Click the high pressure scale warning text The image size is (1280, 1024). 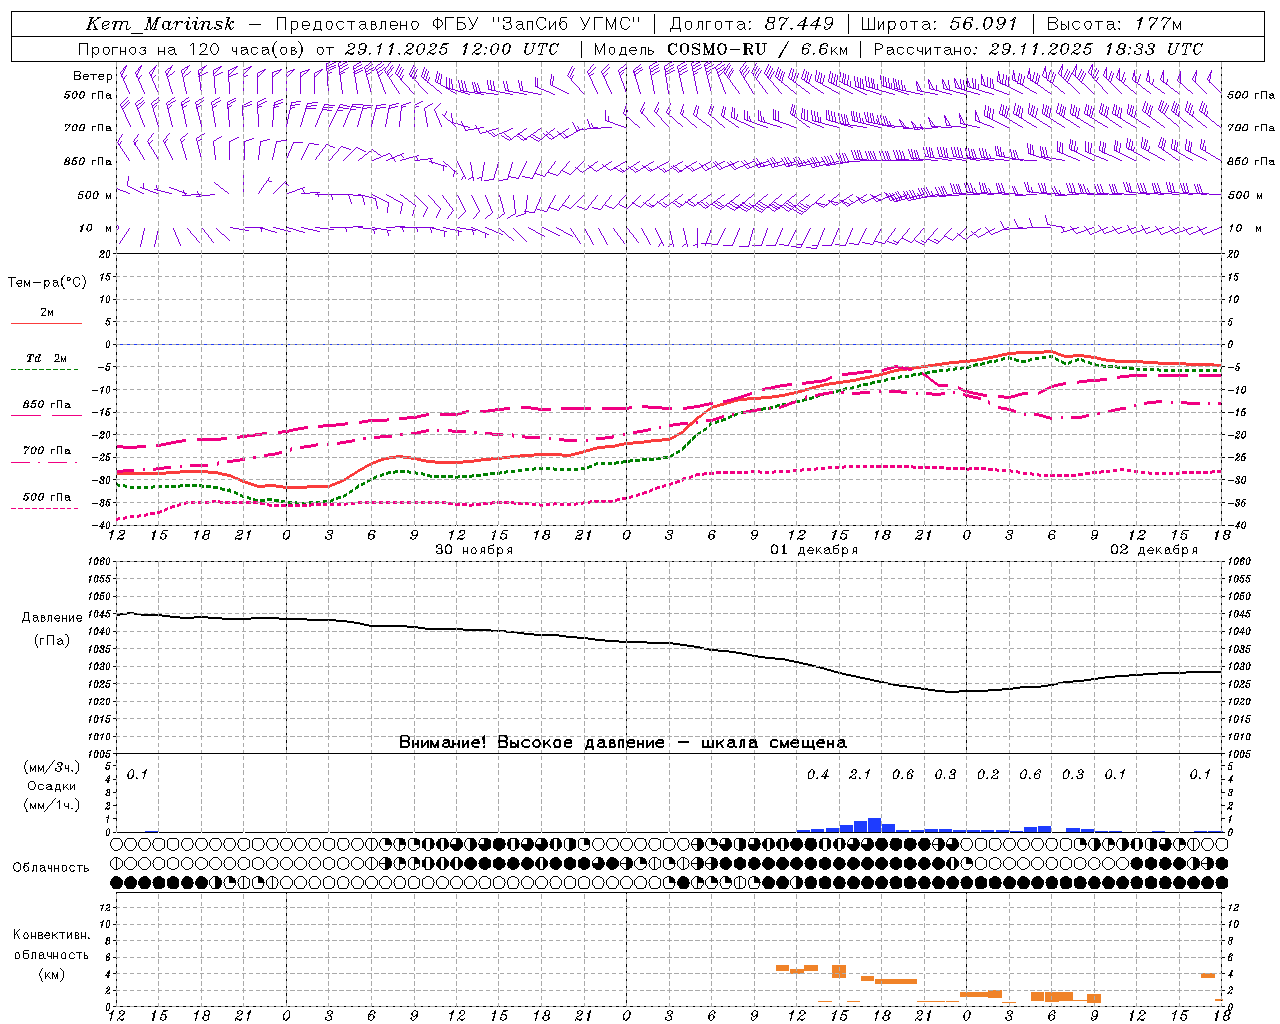coord(622,742)
